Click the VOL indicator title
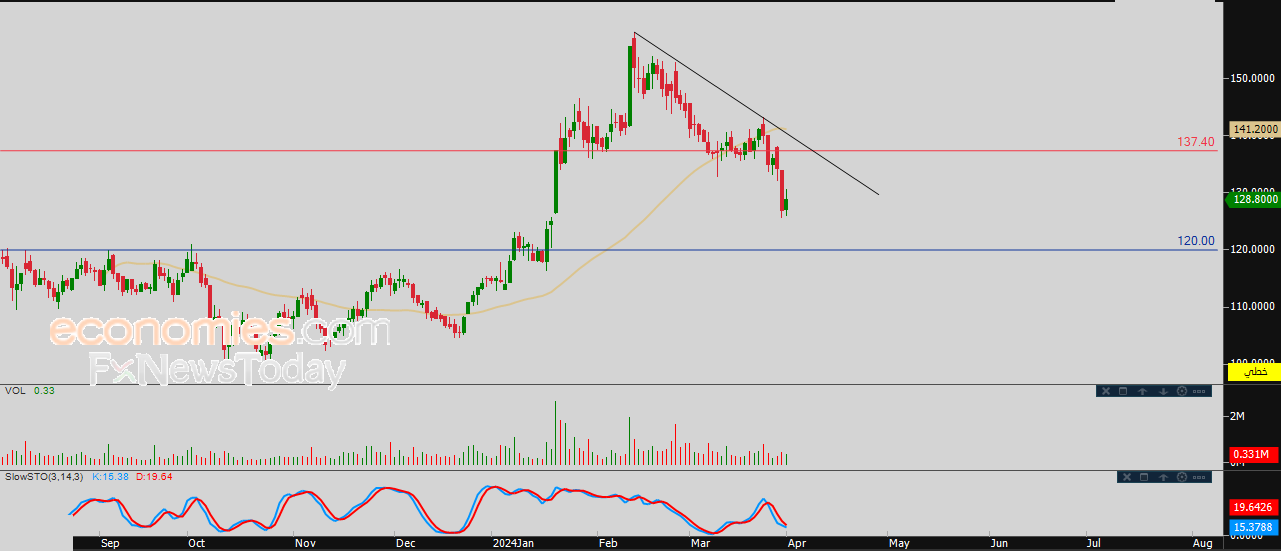This screenshot has height=551, width=1281. 15,391
